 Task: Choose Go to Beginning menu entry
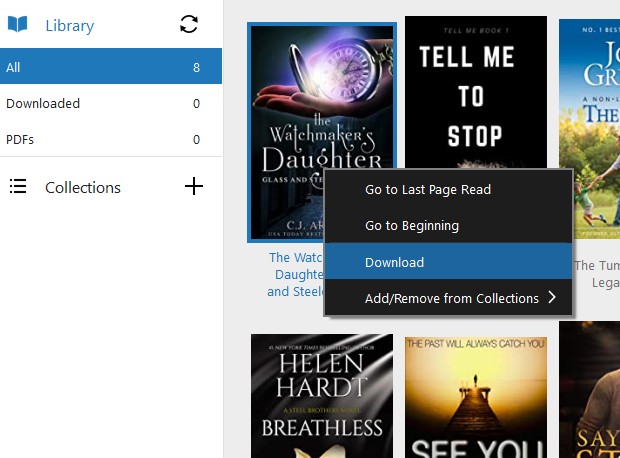click(x=448, y=225)
